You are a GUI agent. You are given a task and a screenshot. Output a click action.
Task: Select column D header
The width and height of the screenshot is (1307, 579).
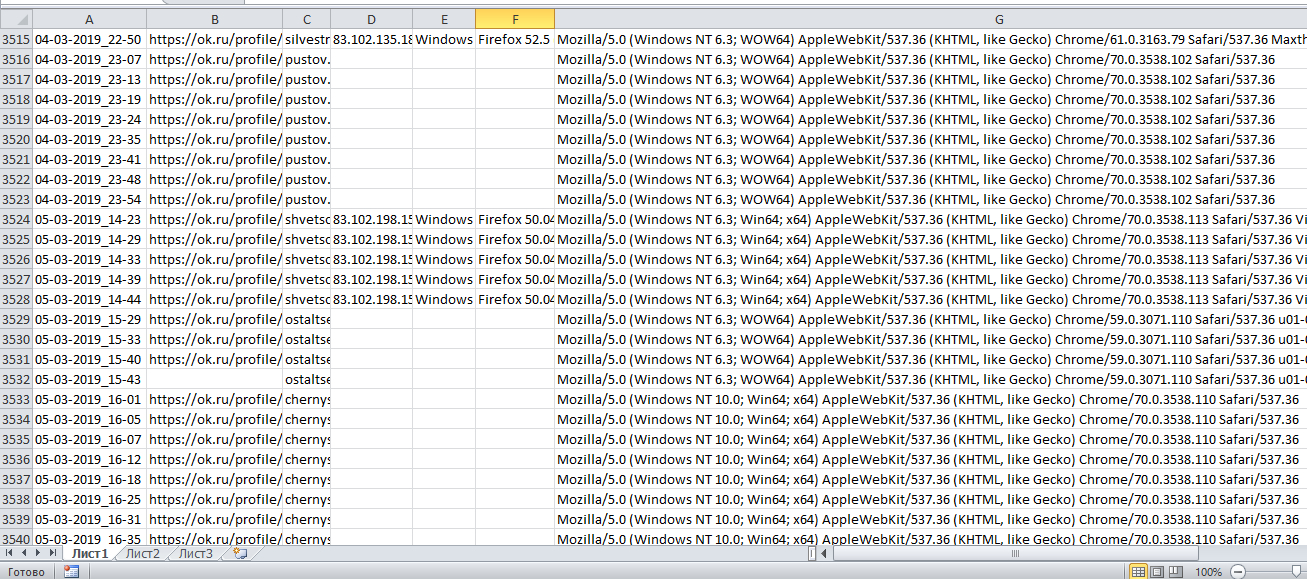pyautogui.click(x=372, y=19)
